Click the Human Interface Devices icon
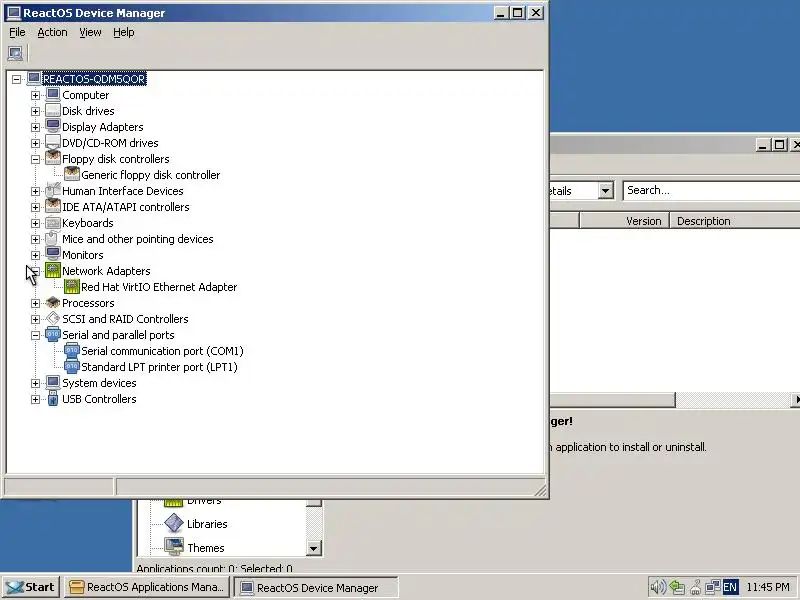 tap(53, 190)
